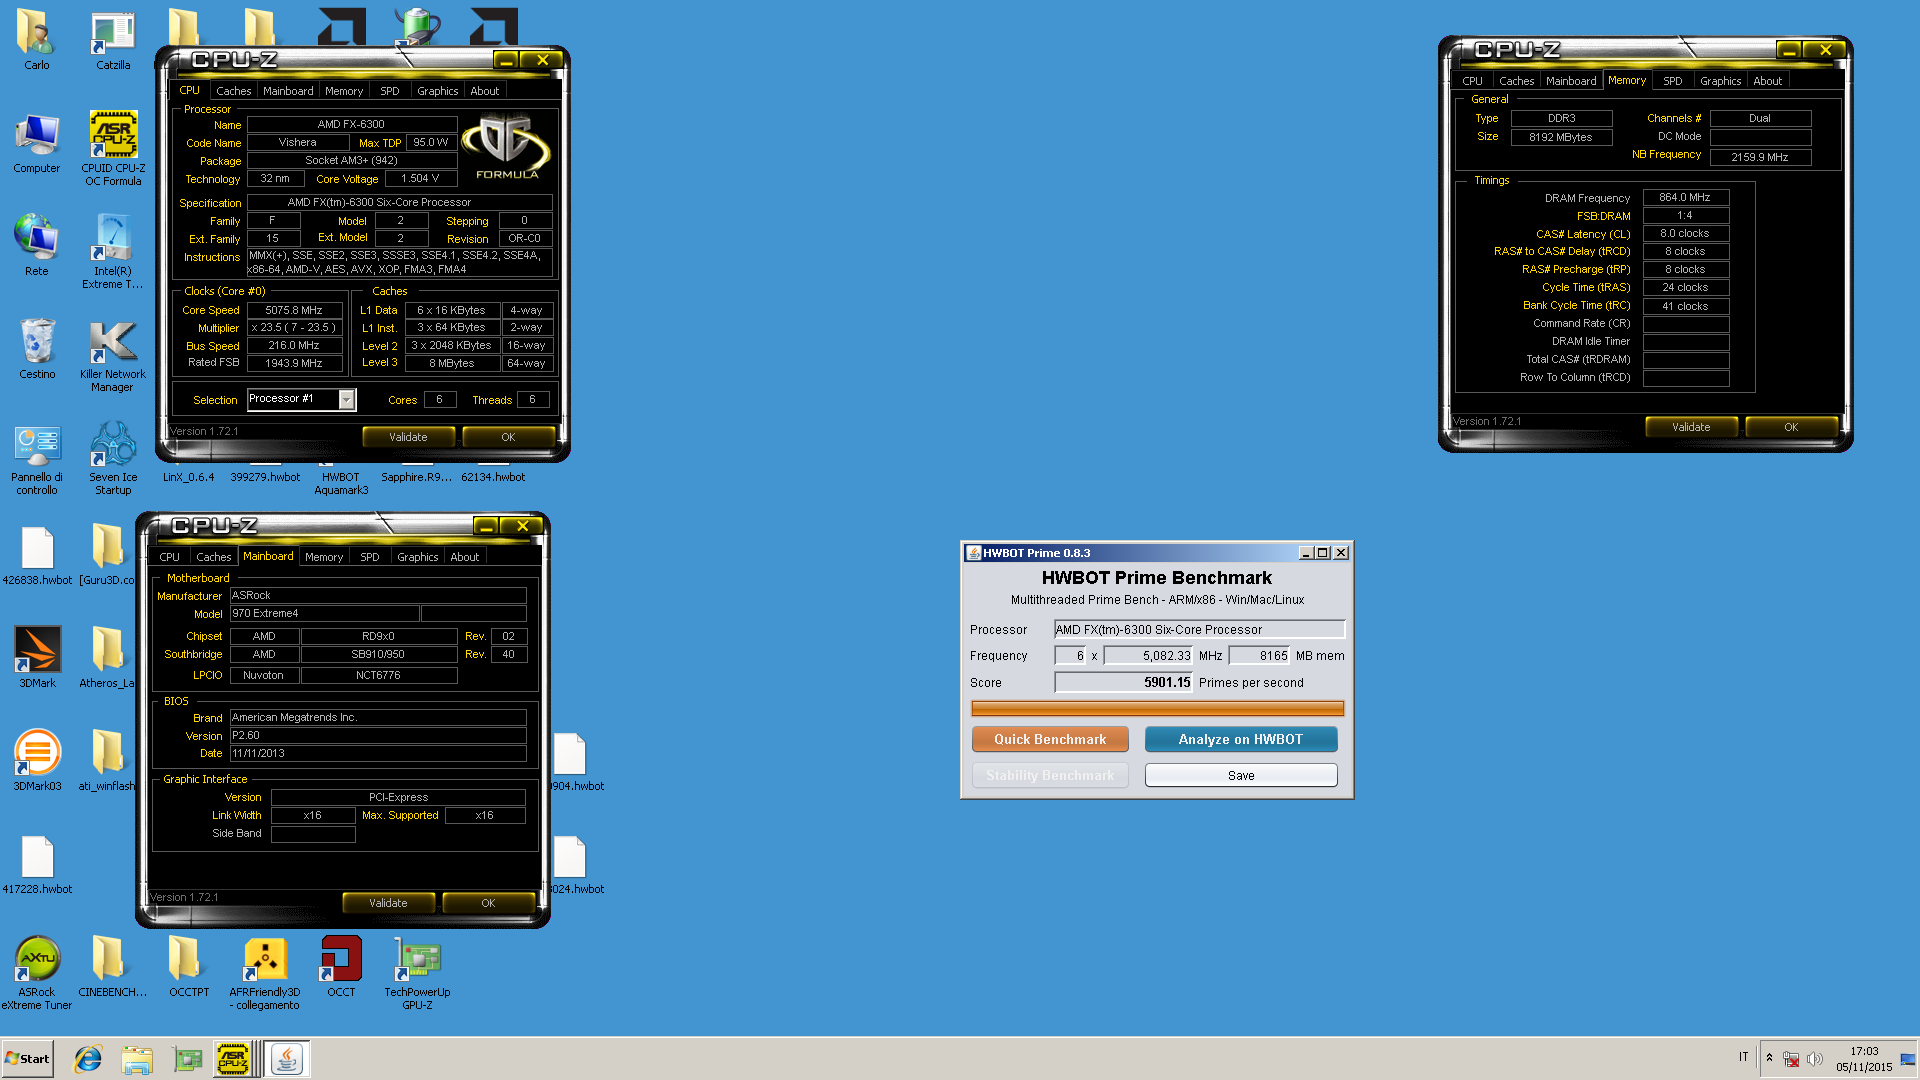The height and width of the screenshot is (1080, 1920).
Task: Open the Atheros_La folder icon
Action: 107,657
